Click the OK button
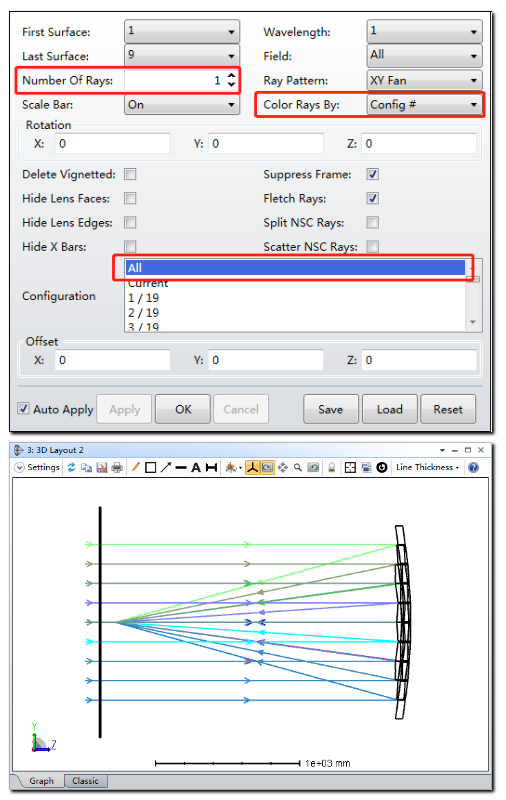Viewport: 506px width, 800px height. [x=183, y=409]
